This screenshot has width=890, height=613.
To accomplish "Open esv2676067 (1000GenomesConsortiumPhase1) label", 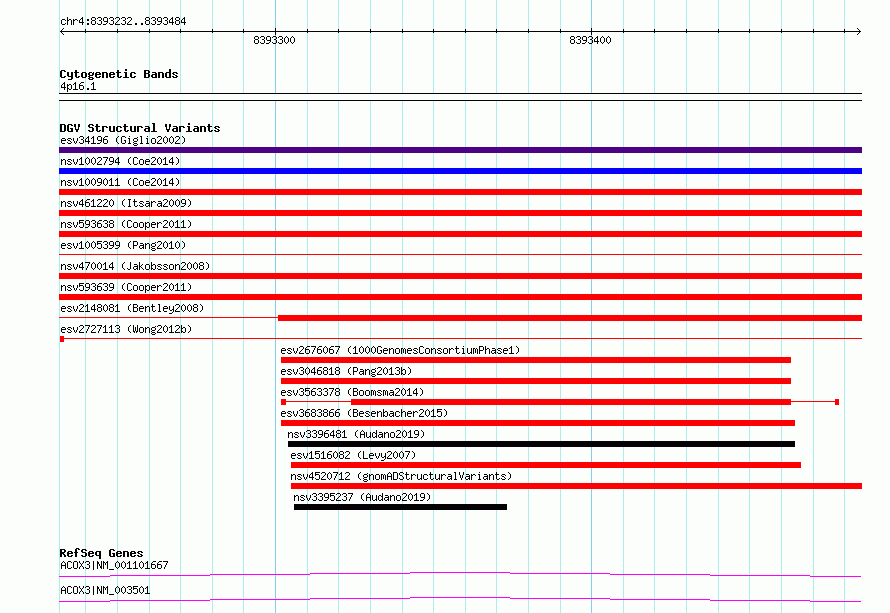I will coord(400,350).
